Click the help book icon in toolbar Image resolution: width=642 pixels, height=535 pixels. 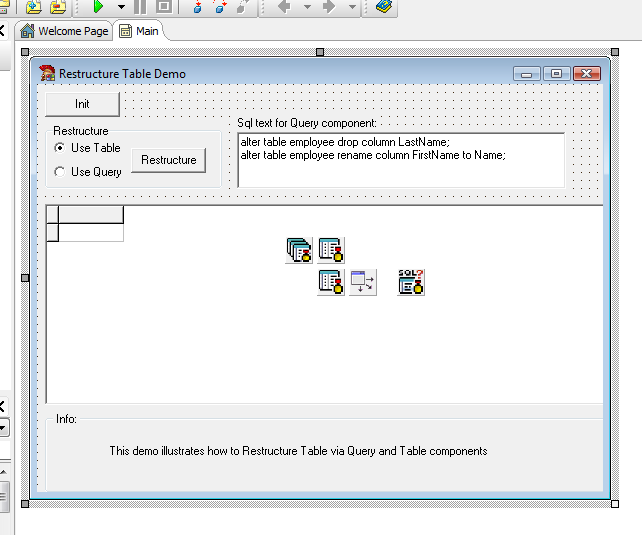pos(384,6)
